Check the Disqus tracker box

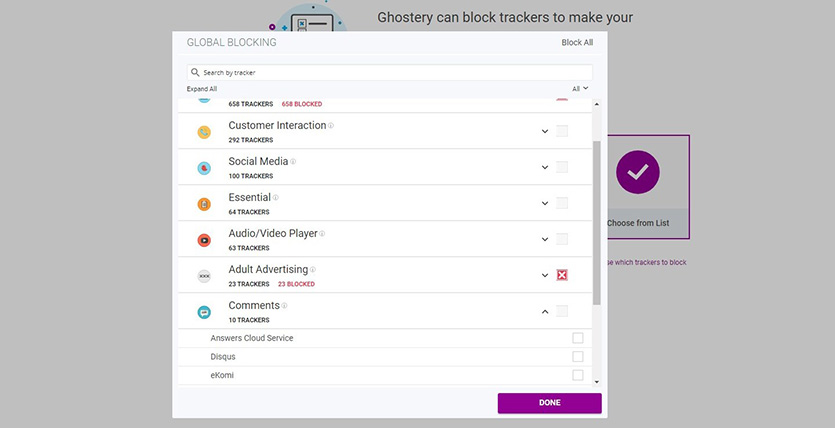coord(578,357)
